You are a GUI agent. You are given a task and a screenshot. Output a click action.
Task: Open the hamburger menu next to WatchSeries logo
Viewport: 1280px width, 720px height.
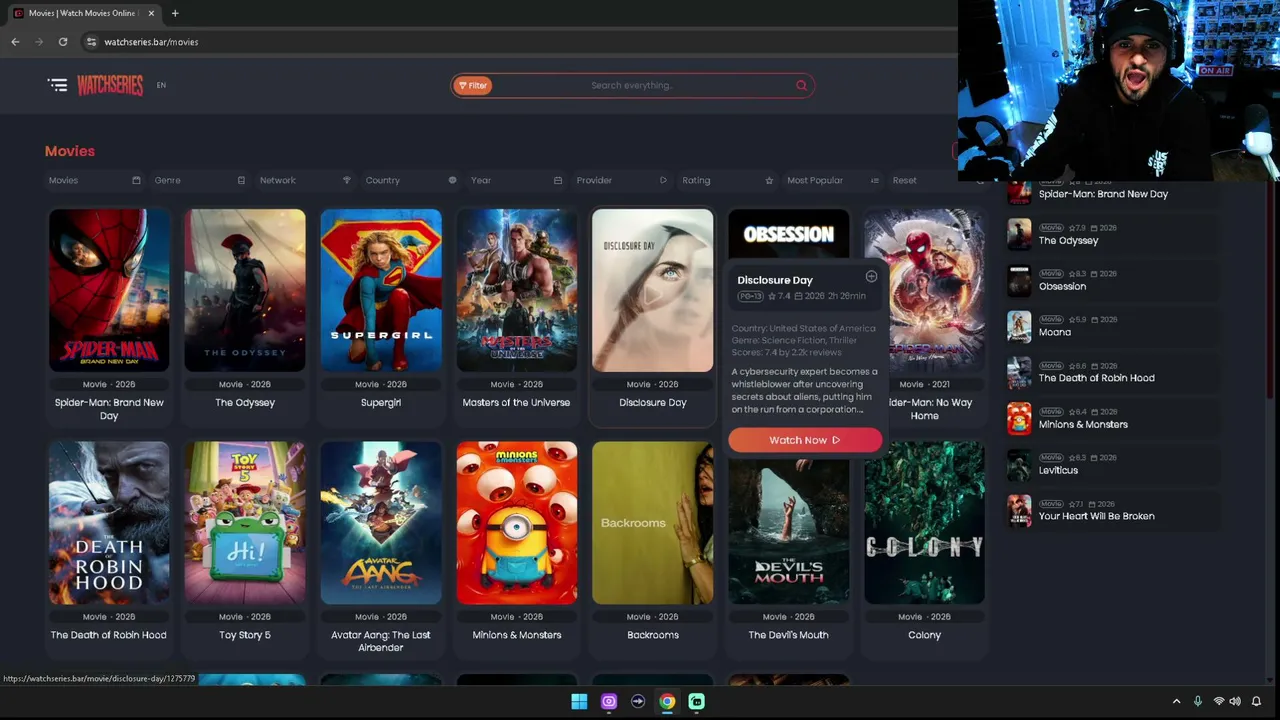point(58,85)
